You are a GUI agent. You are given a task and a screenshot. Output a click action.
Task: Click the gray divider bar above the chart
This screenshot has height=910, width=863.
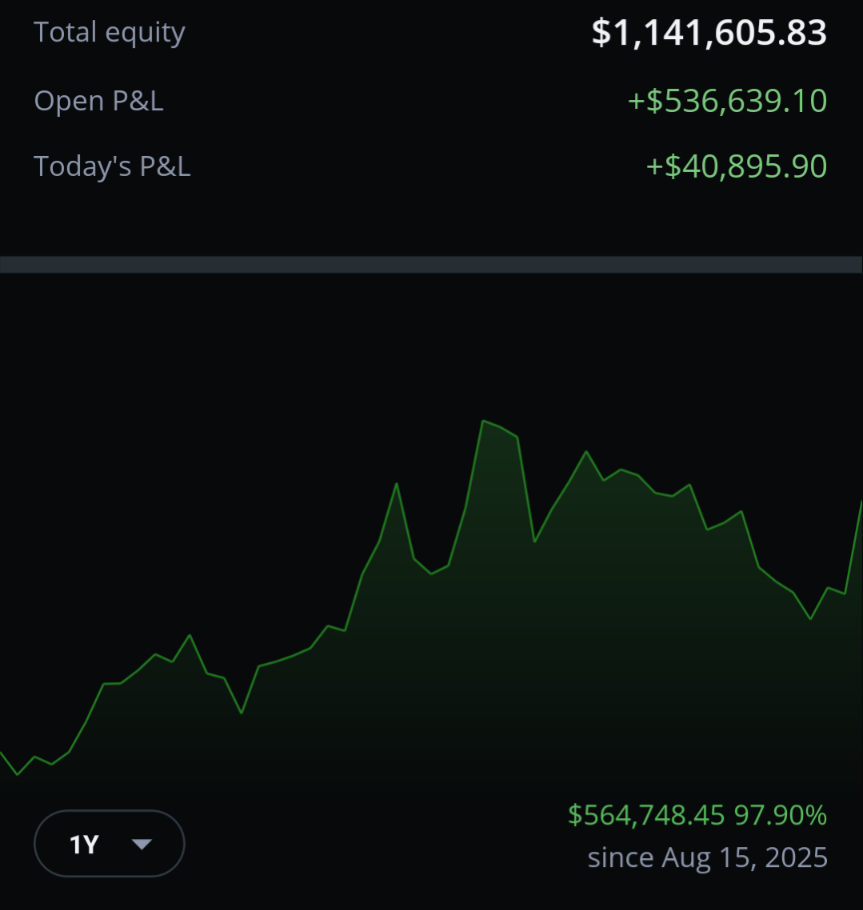[431, 265]
